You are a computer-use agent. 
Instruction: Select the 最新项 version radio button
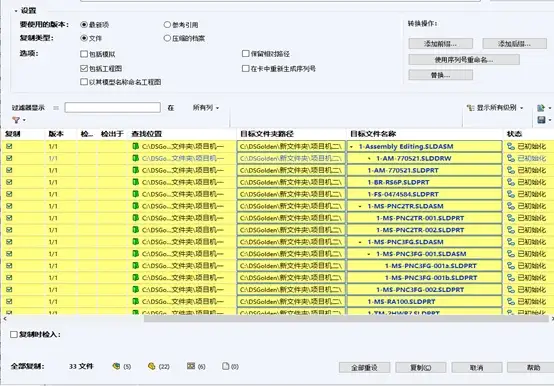tap(84, 25)
